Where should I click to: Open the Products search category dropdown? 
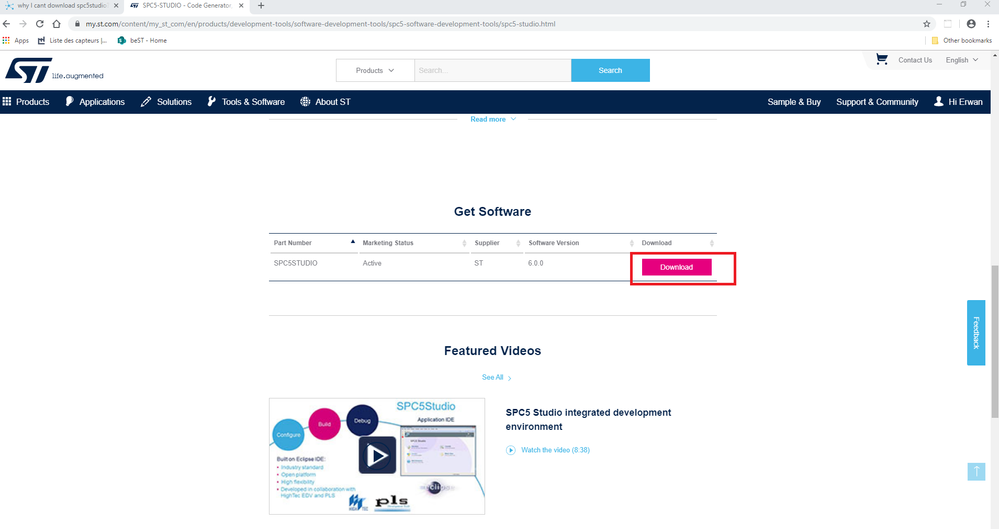375,70
